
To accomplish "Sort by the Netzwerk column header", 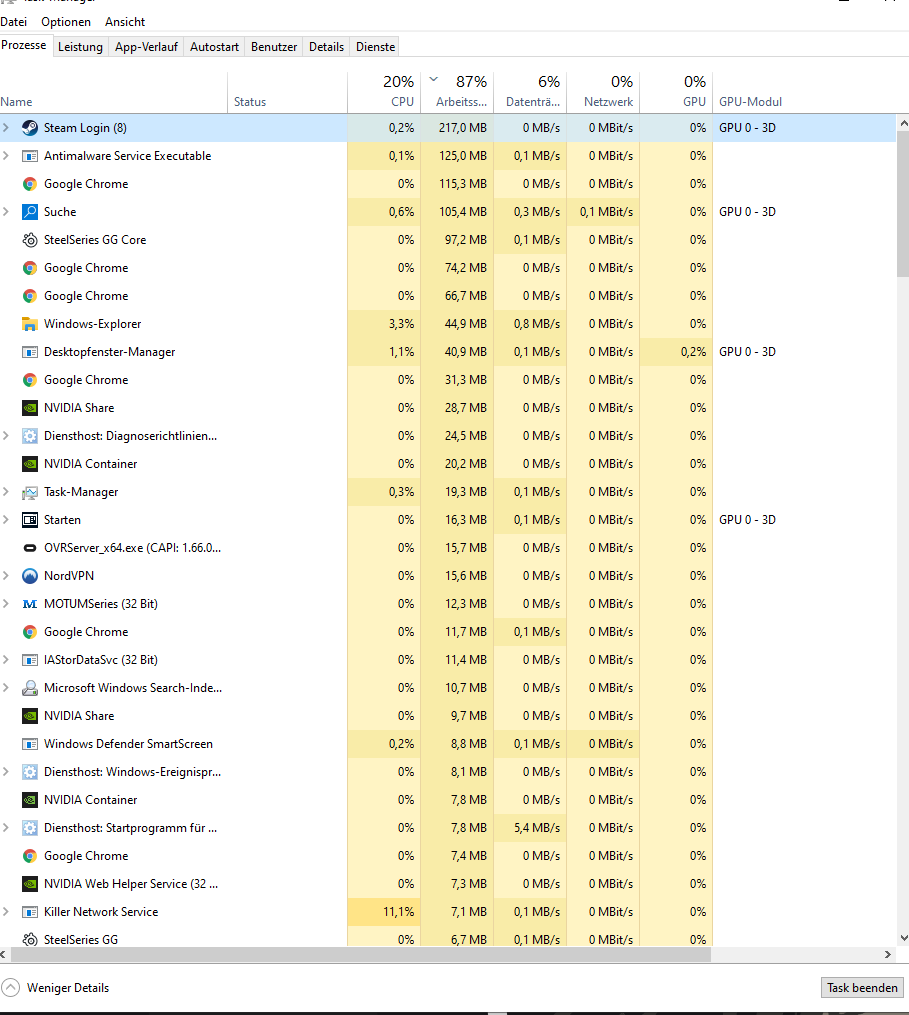I will pyautogui.click(x=603, y=92).
